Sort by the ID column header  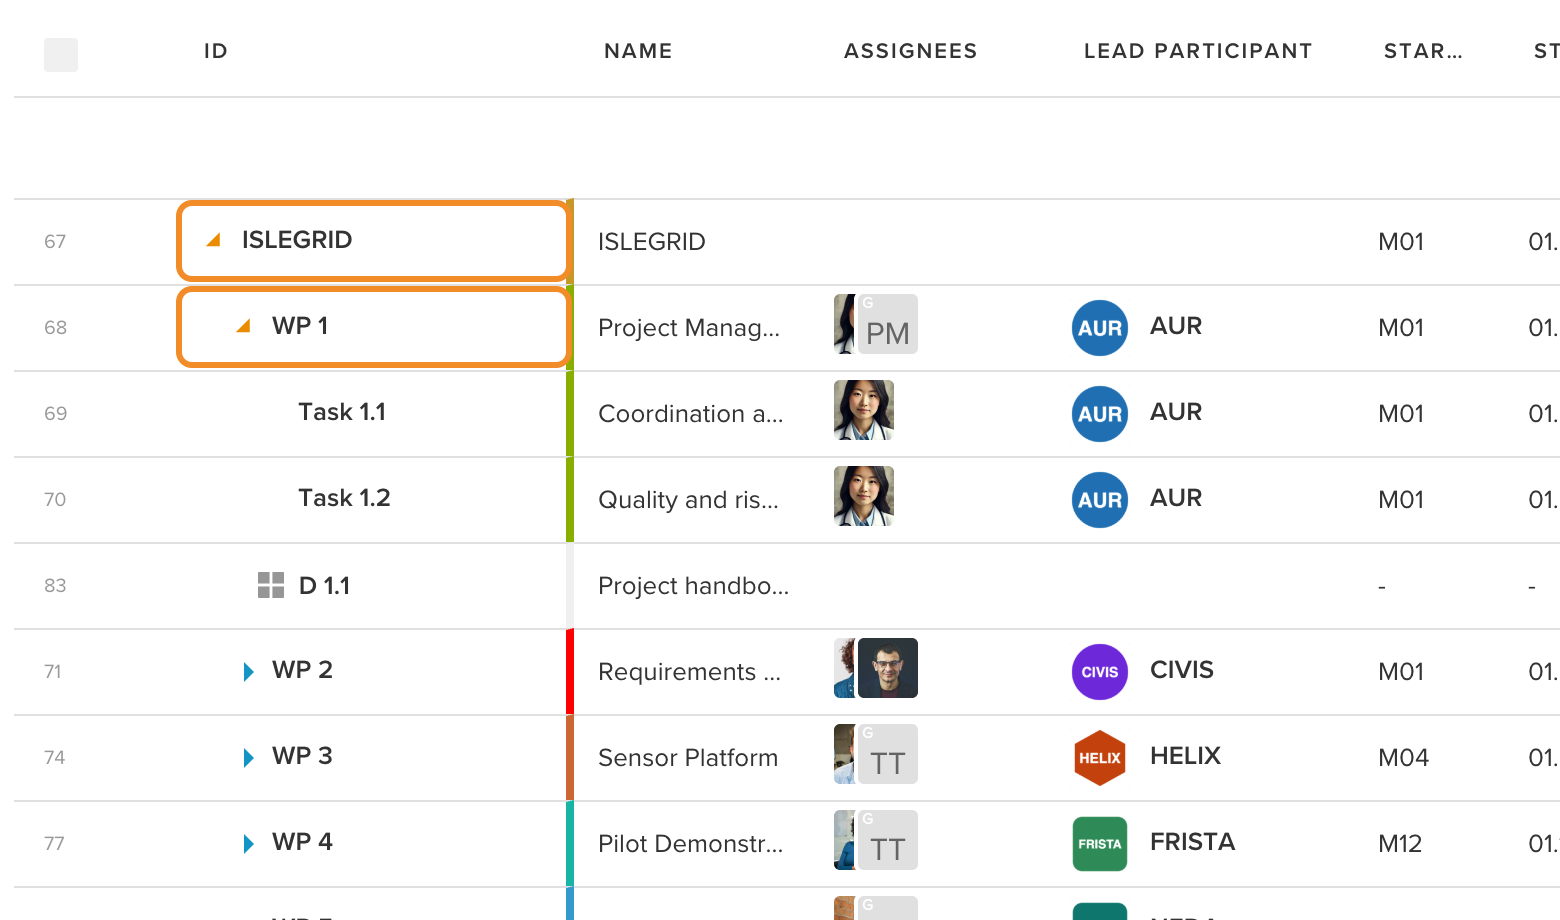[x=216, y=51]
